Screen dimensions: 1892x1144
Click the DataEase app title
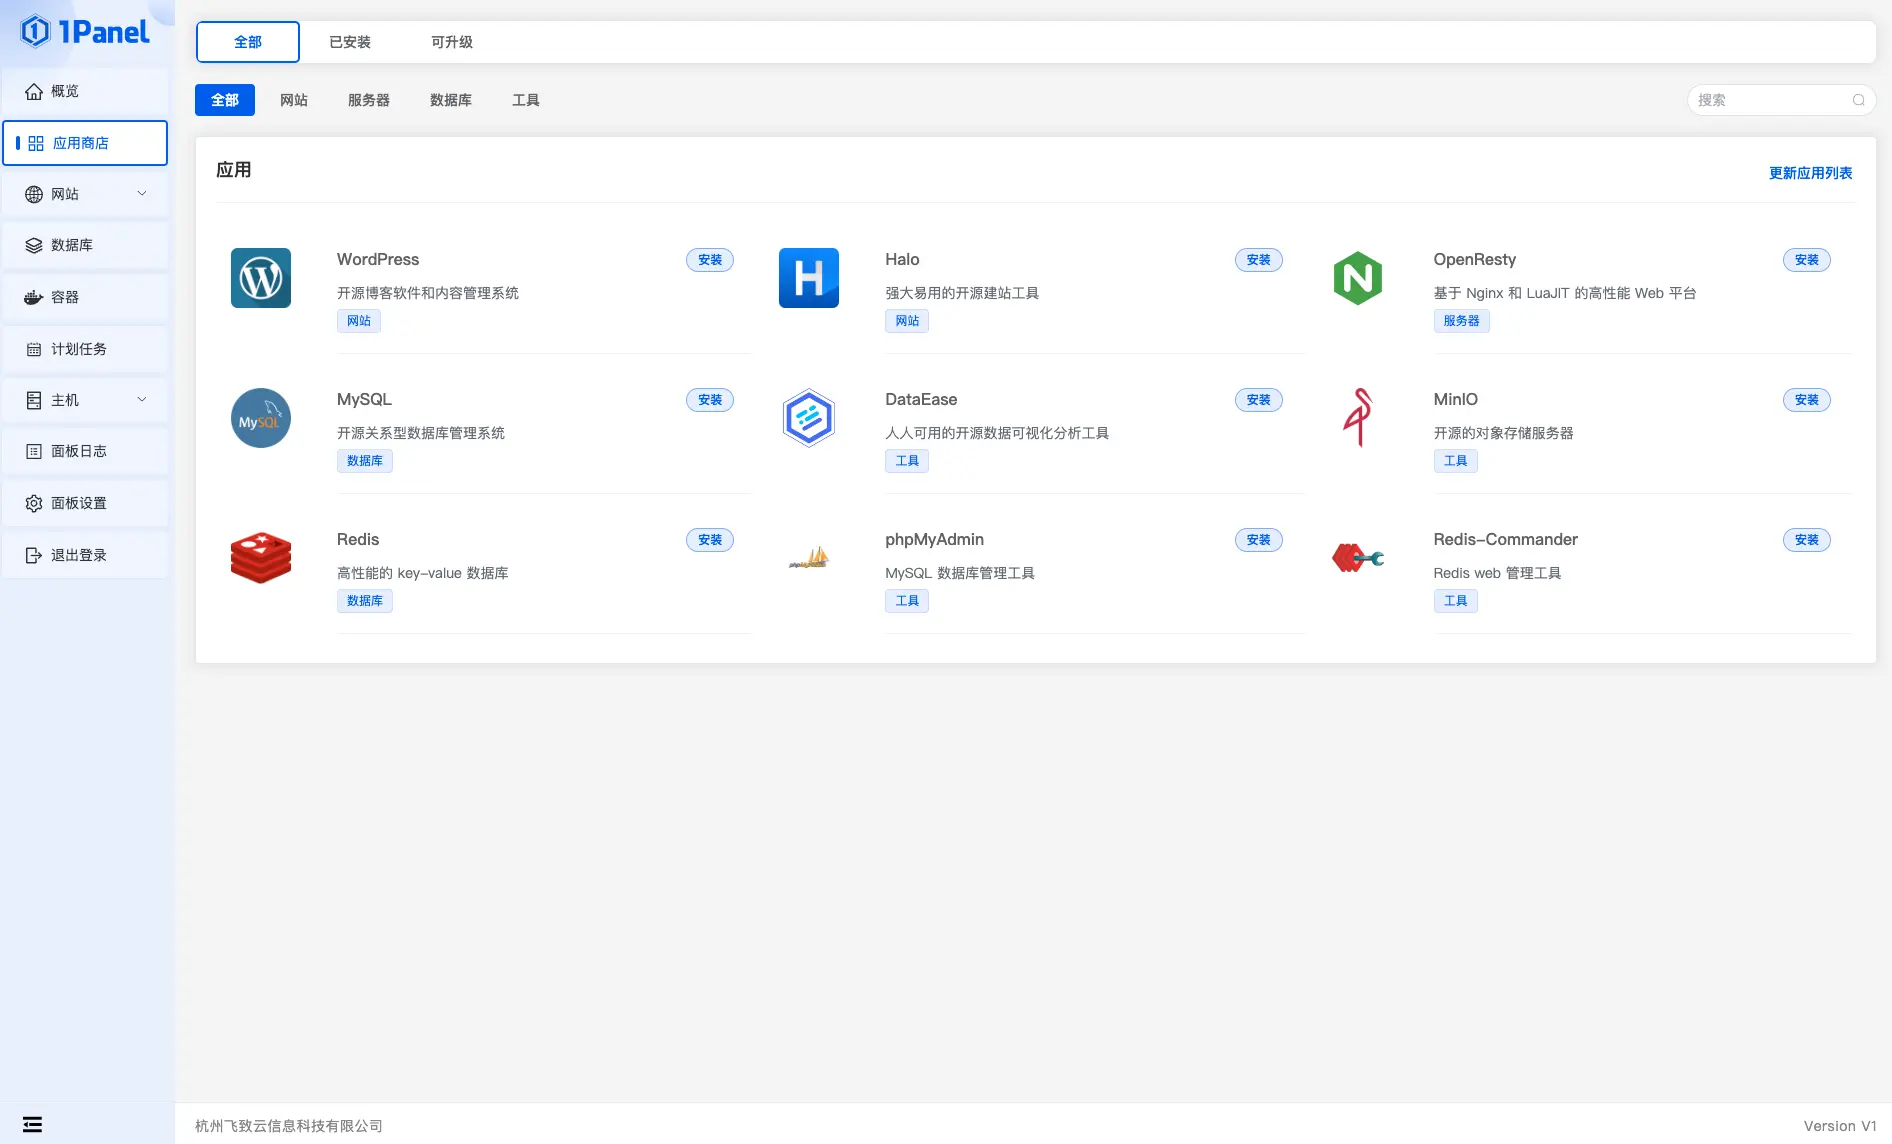point(921,400)
